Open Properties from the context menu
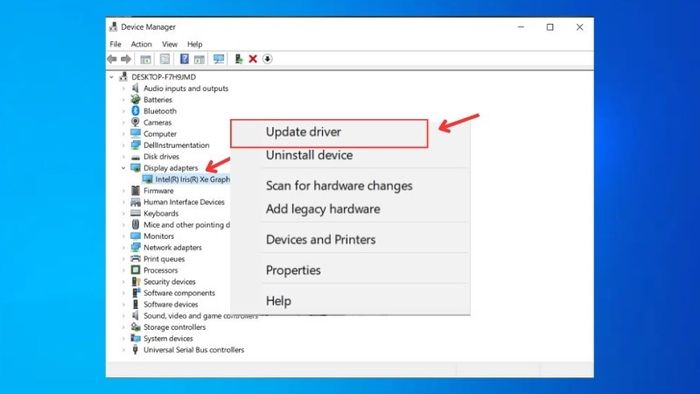This screenshot has width=700, height=394. [x=293, y=270]
